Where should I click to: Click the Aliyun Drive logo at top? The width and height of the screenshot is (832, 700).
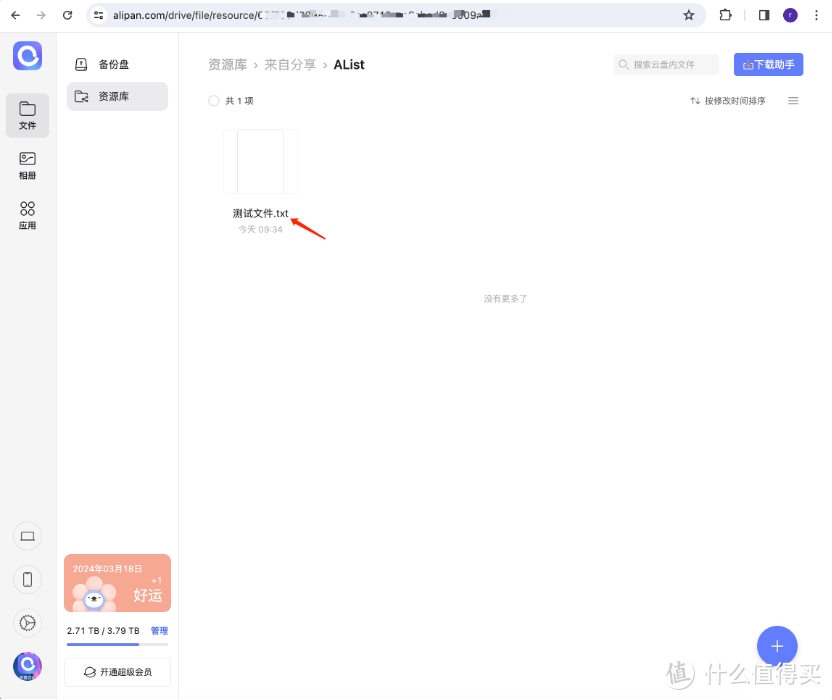point(28,56)
